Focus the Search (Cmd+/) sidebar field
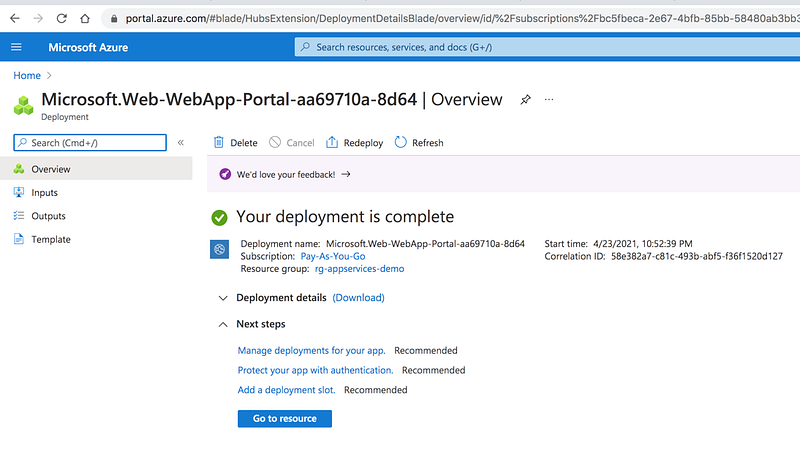Screen dimensions: 800x462 coord(90,143)
